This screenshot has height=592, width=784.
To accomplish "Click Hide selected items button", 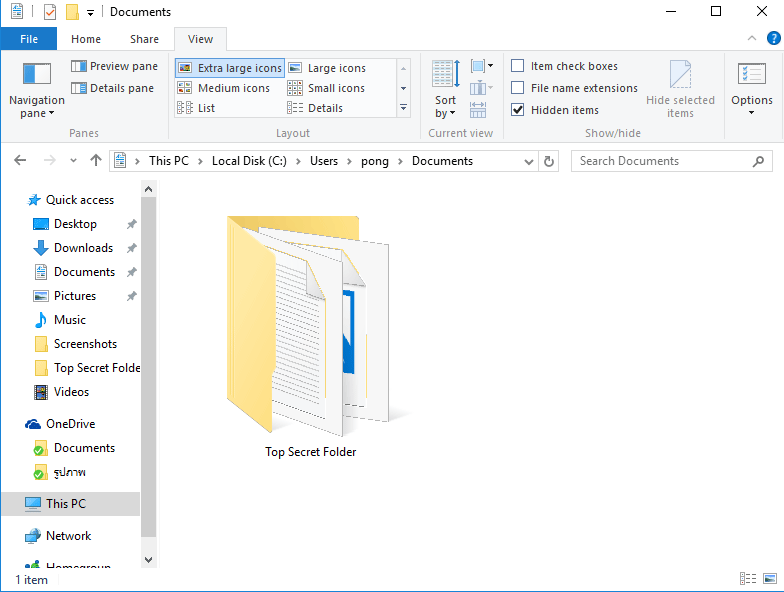I will click(680, 90).
